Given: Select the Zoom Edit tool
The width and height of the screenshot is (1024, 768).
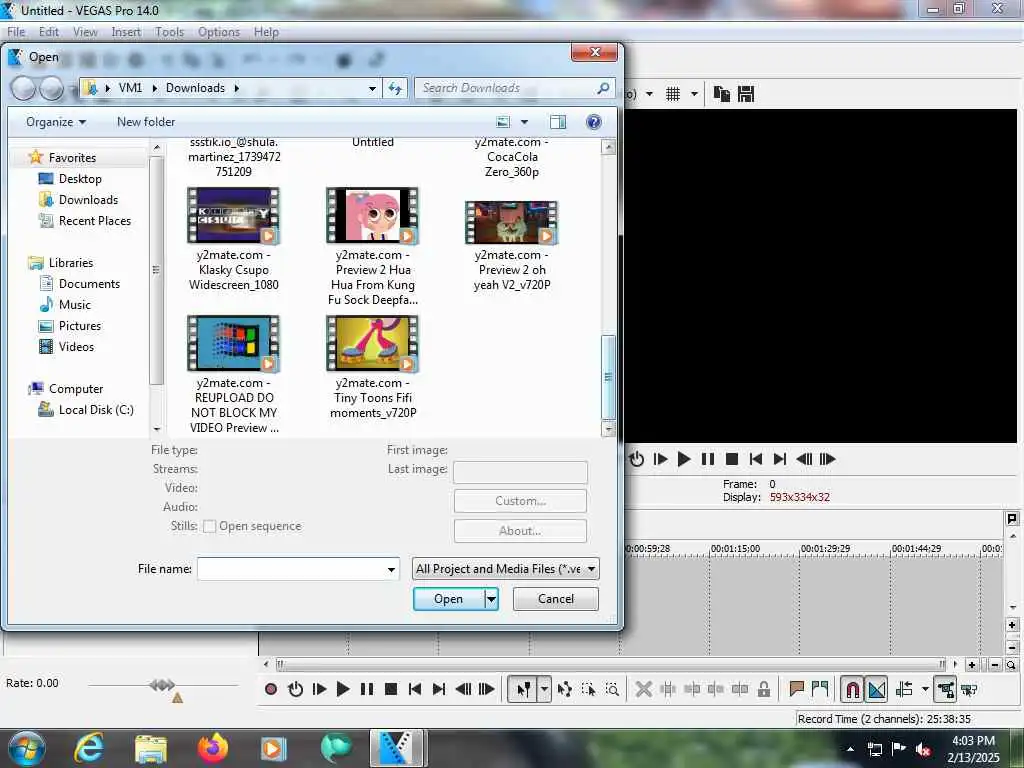Looking at the screenshot, I should tap(612, 689).
